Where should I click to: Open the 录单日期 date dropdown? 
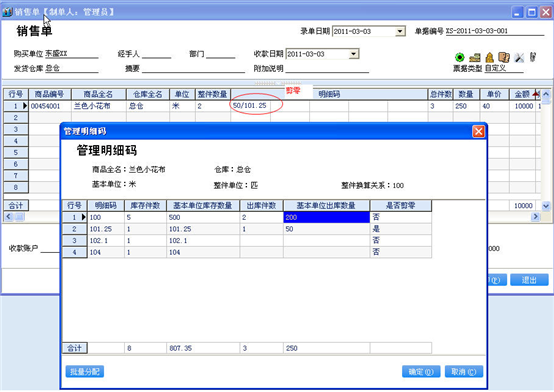pyautogui.click(x=400, y=31)
